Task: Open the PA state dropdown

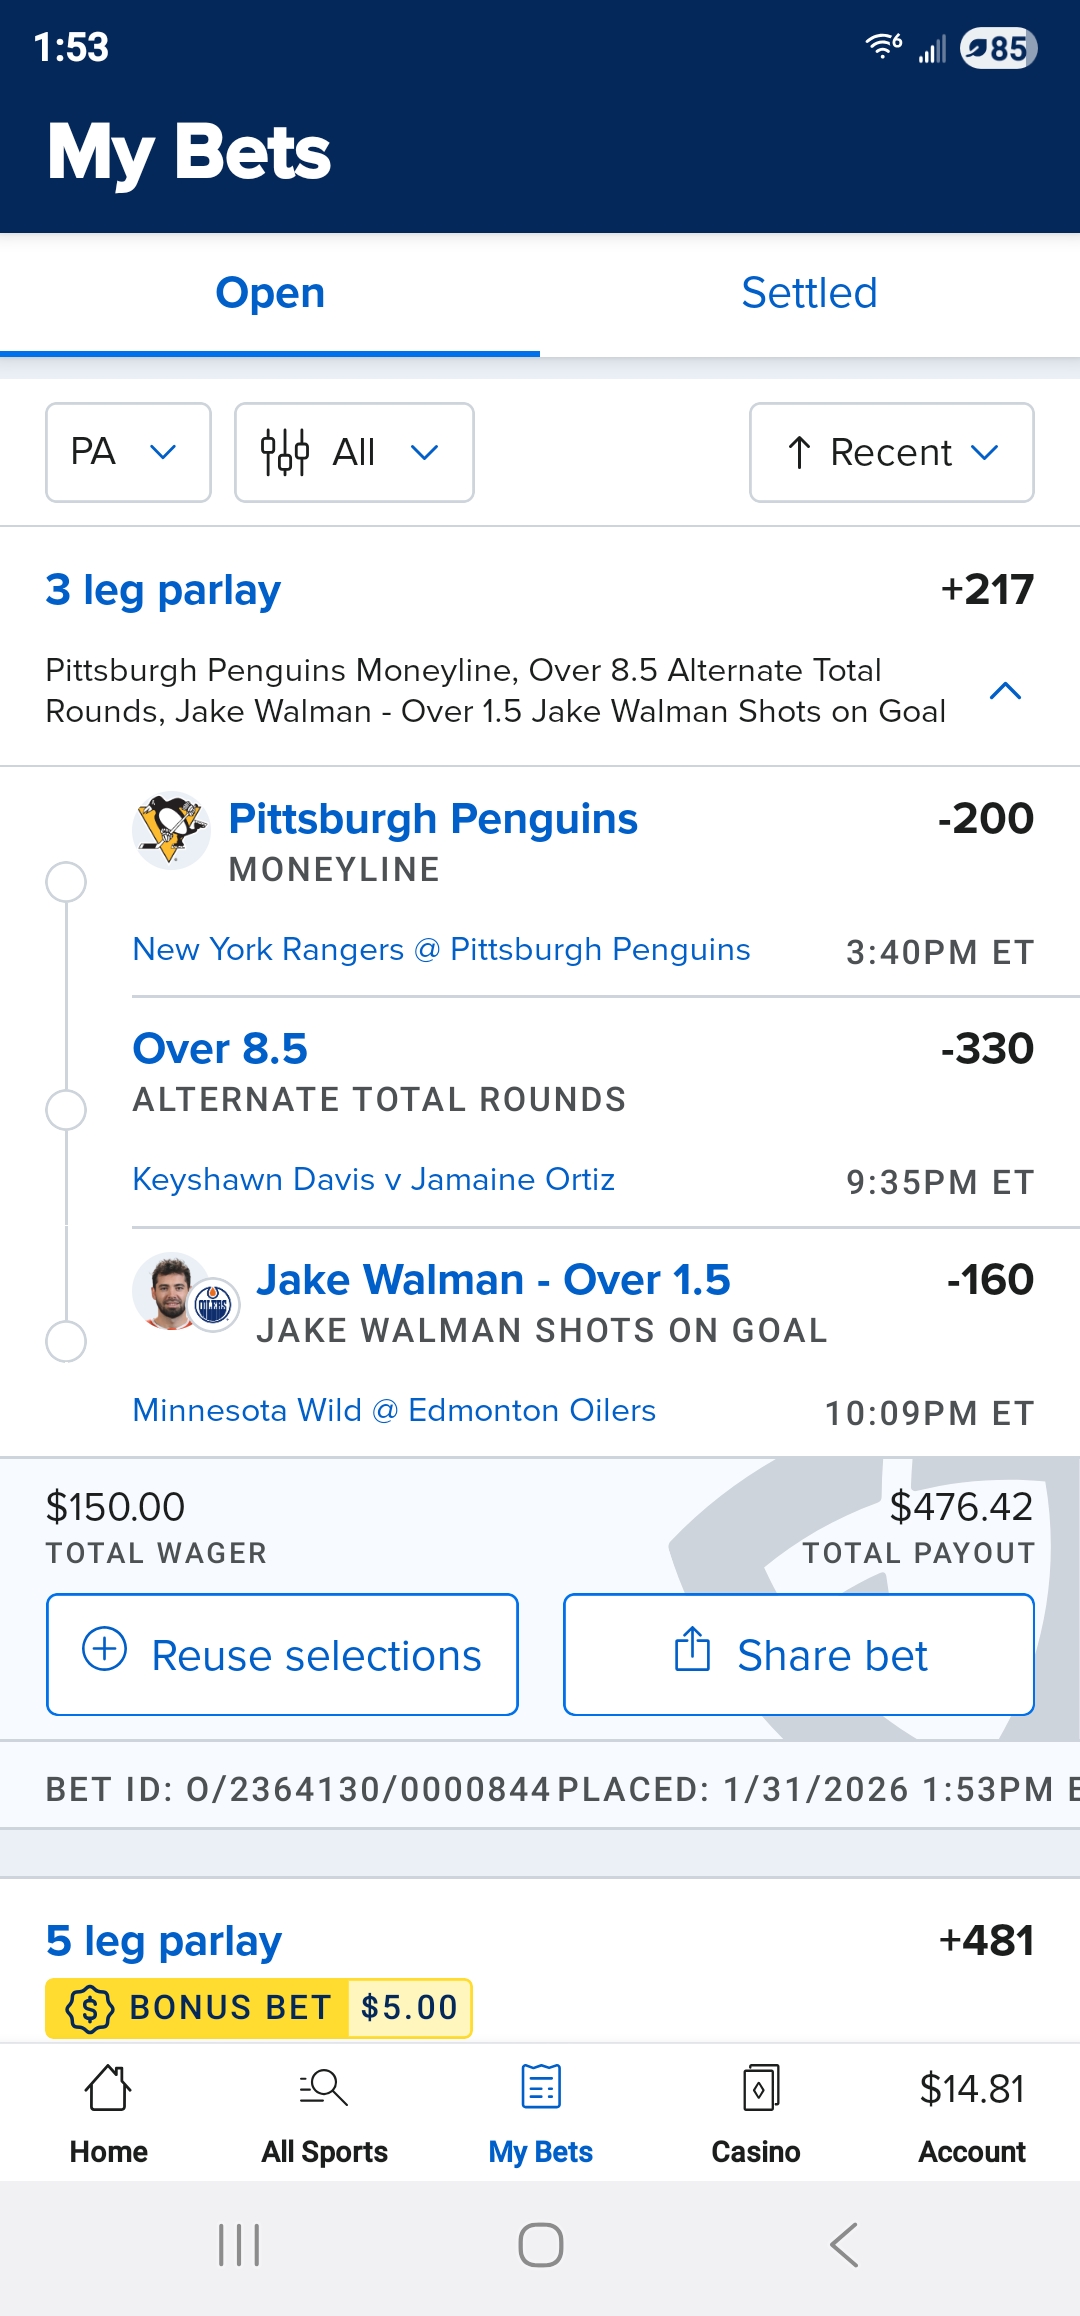Action: tap(128, 452)
